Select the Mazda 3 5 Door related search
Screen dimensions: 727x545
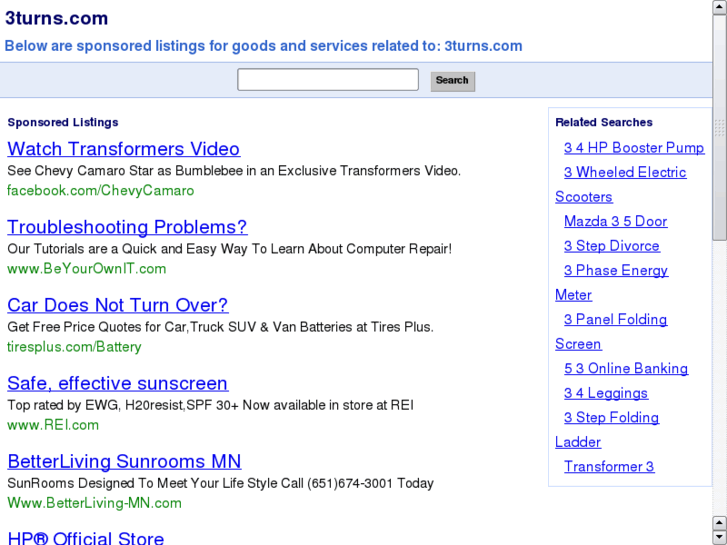coord(615,221)
